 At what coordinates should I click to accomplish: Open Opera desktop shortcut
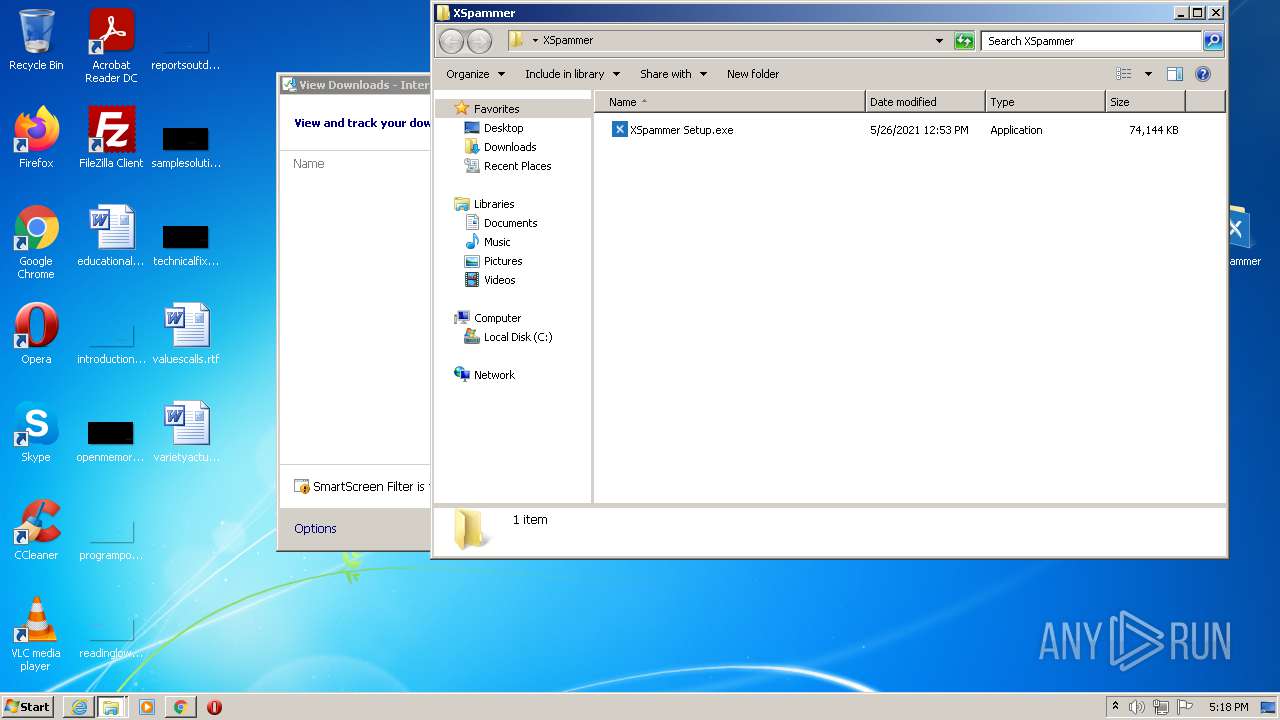point(36,334)
